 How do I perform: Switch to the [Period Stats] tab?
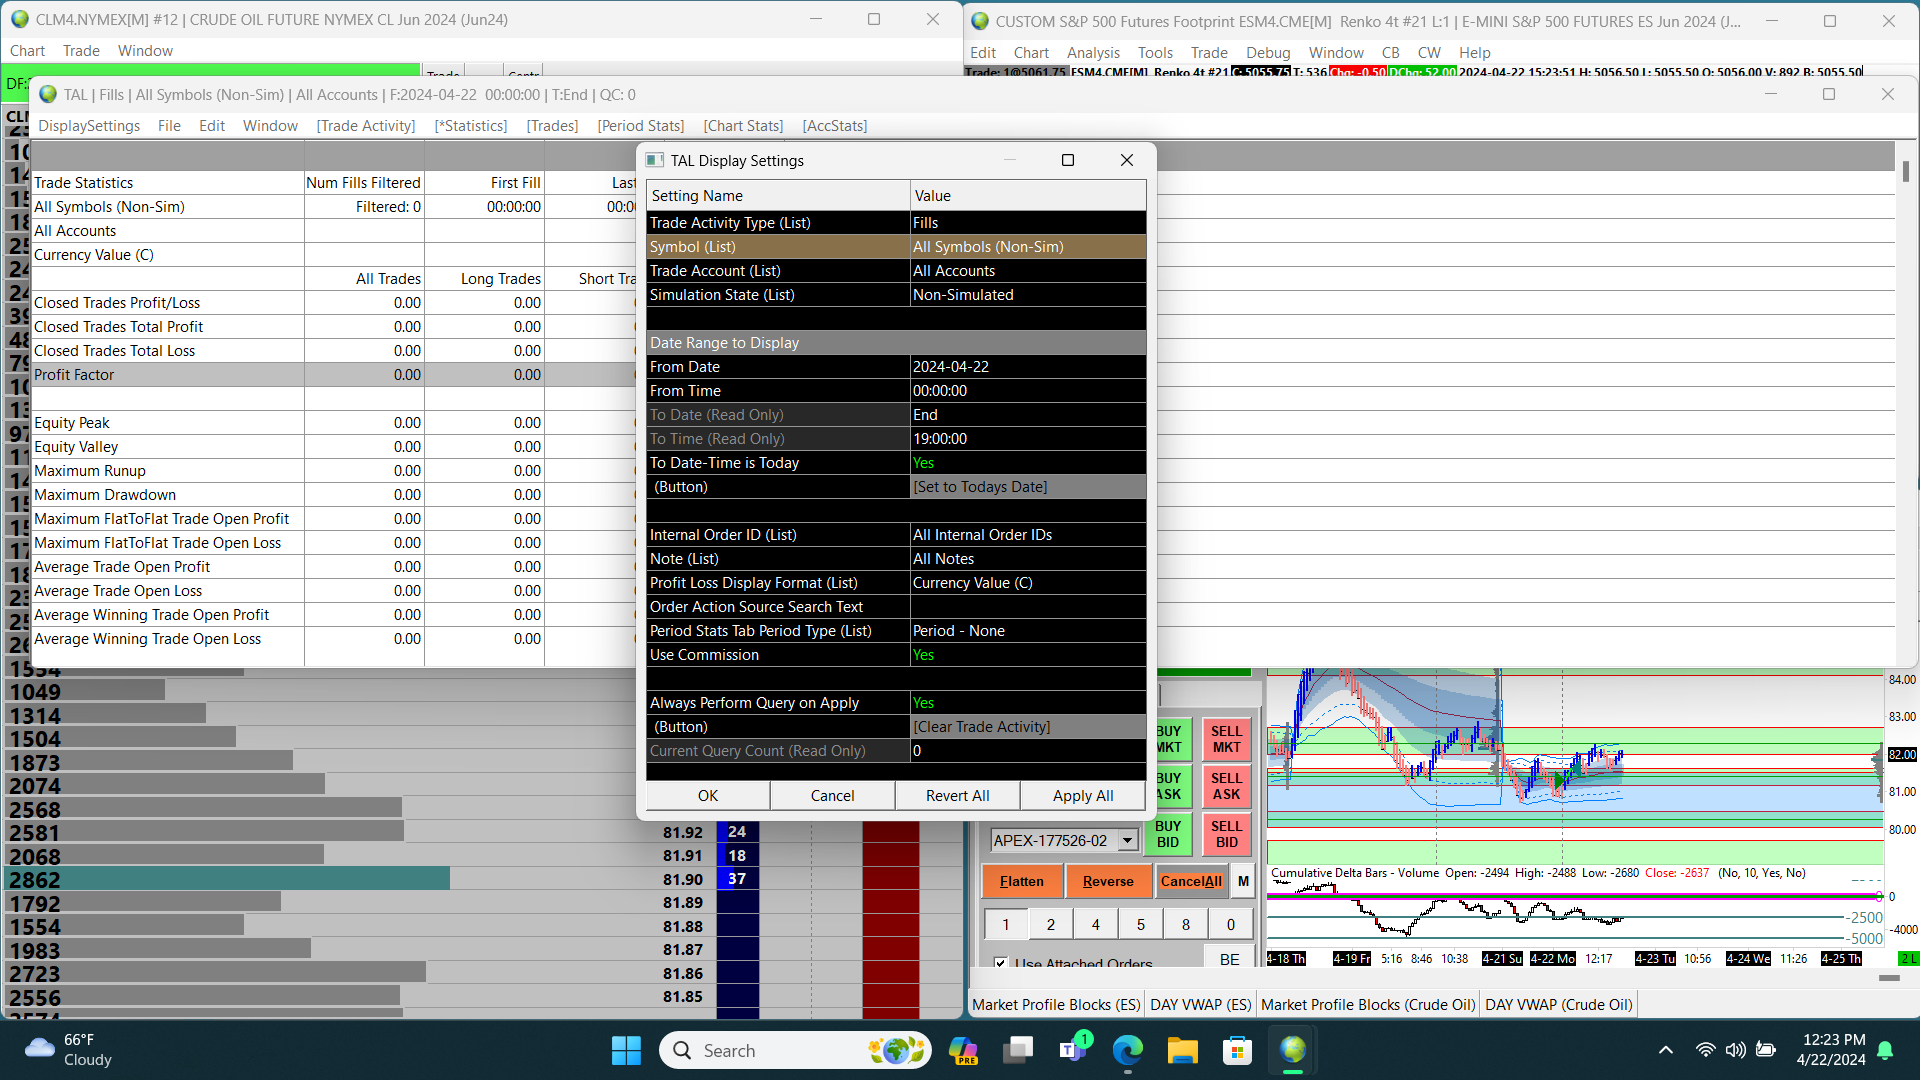click(640, 126)
